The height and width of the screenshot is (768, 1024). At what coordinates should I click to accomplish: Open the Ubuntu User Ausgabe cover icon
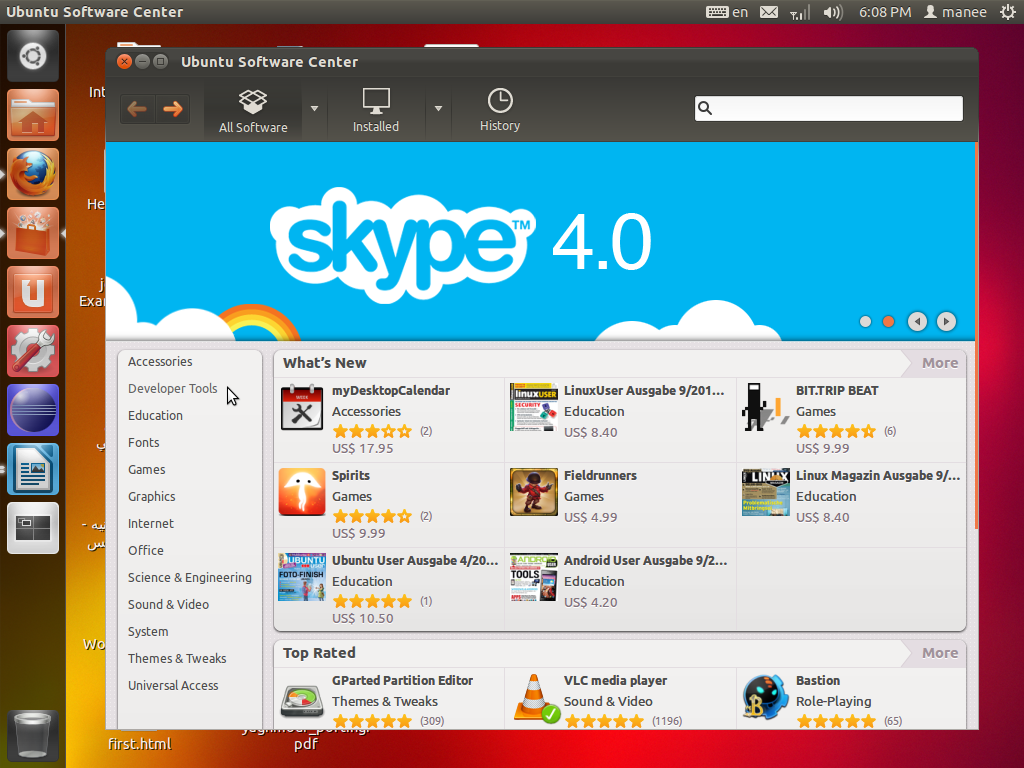(x=302, y=577)
